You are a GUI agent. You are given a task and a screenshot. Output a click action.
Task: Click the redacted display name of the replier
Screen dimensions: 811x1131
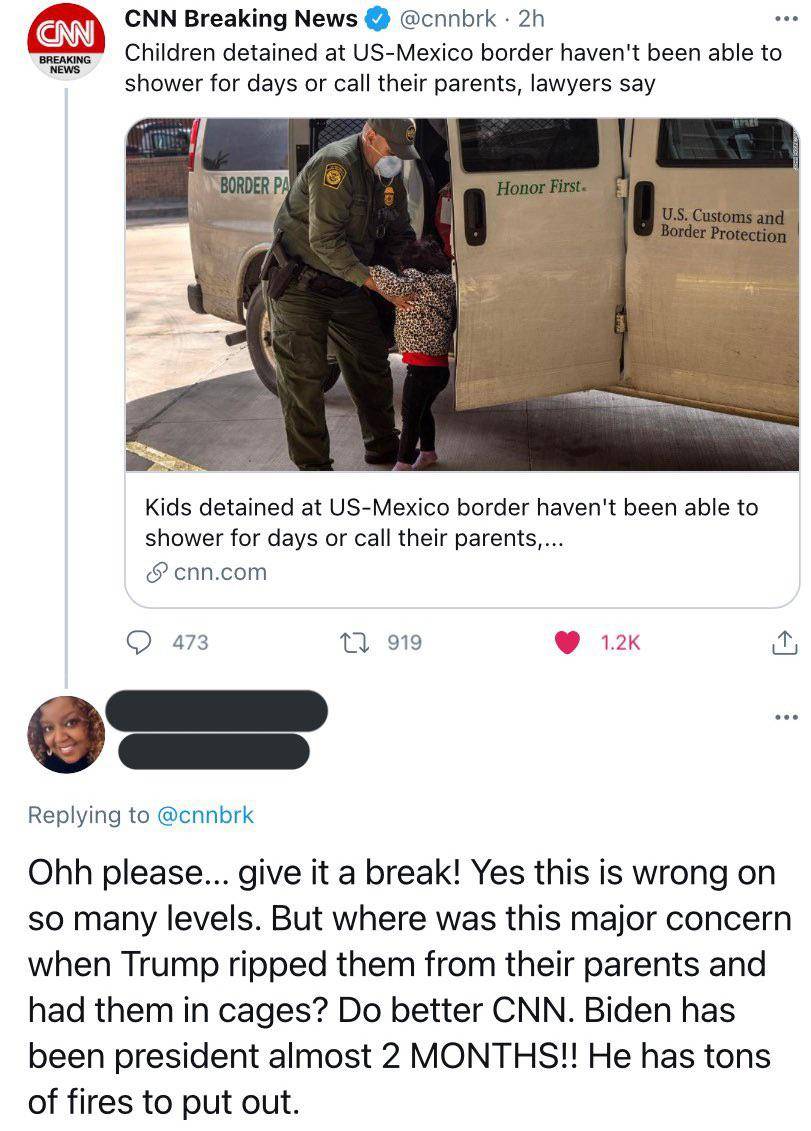click(216, 710)
